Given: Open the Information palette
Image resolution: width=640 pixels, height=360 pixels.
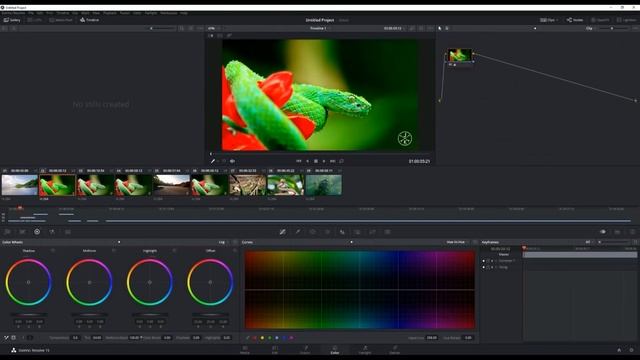Looking at the screenshot, I should [632, 232].
